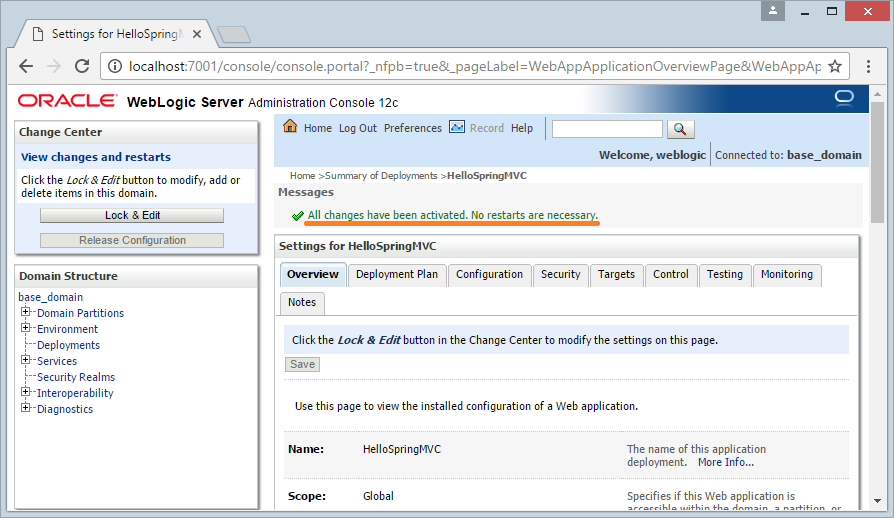This screenshot has width=894, height=518.
Task: Open the Preferences link
Action: [413, 128]
